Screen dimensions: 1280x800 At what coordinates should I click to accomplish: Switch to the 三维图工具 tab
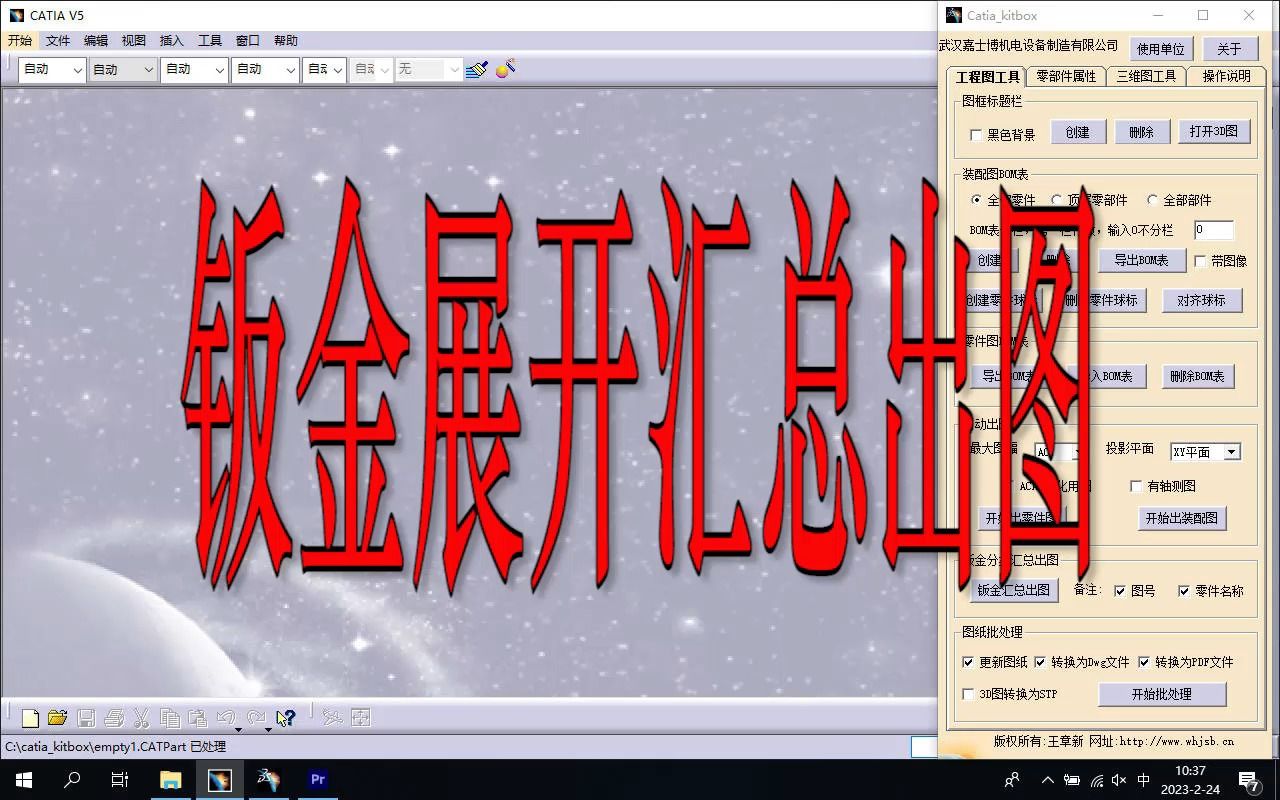[1147, 76]
